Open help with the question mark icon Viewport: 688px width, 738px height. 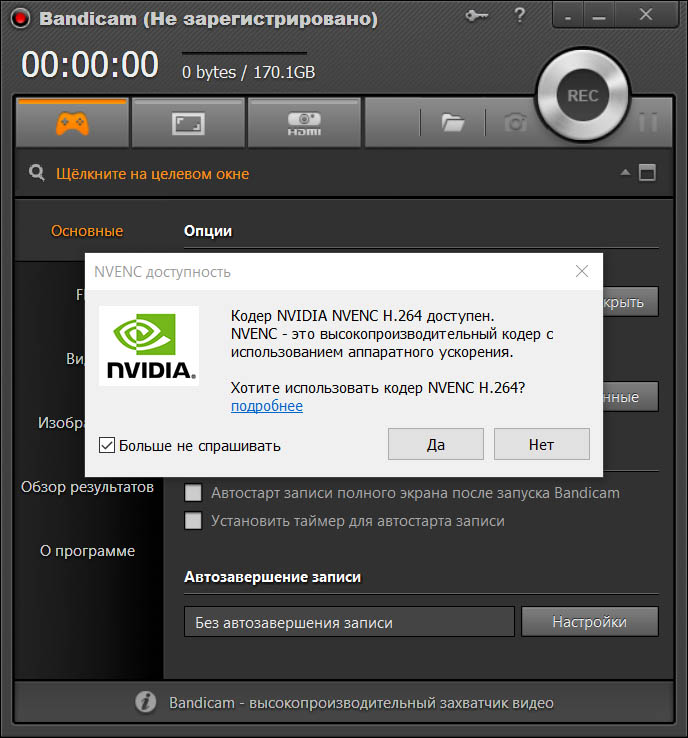point(520,15)
